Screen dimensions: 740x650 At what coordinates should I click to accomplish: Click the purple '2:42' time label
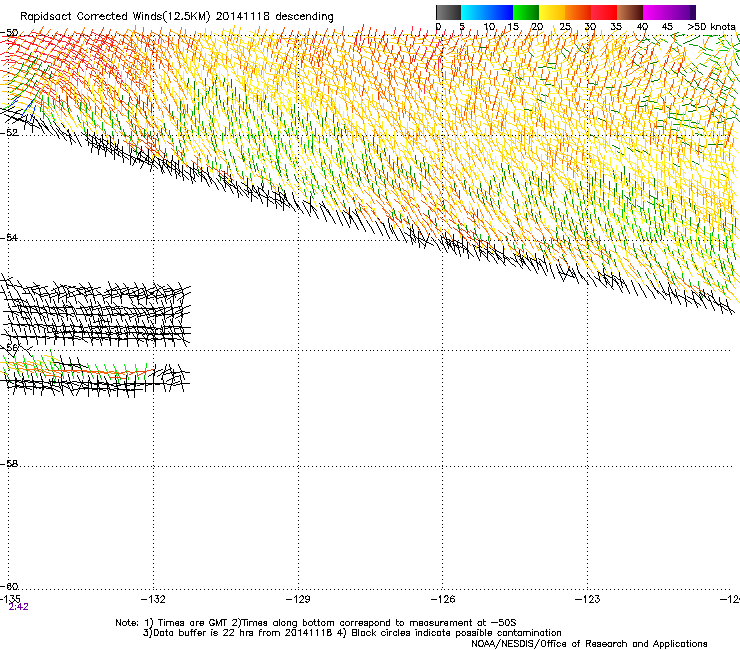pyautogui.click(x=18, y=607)
